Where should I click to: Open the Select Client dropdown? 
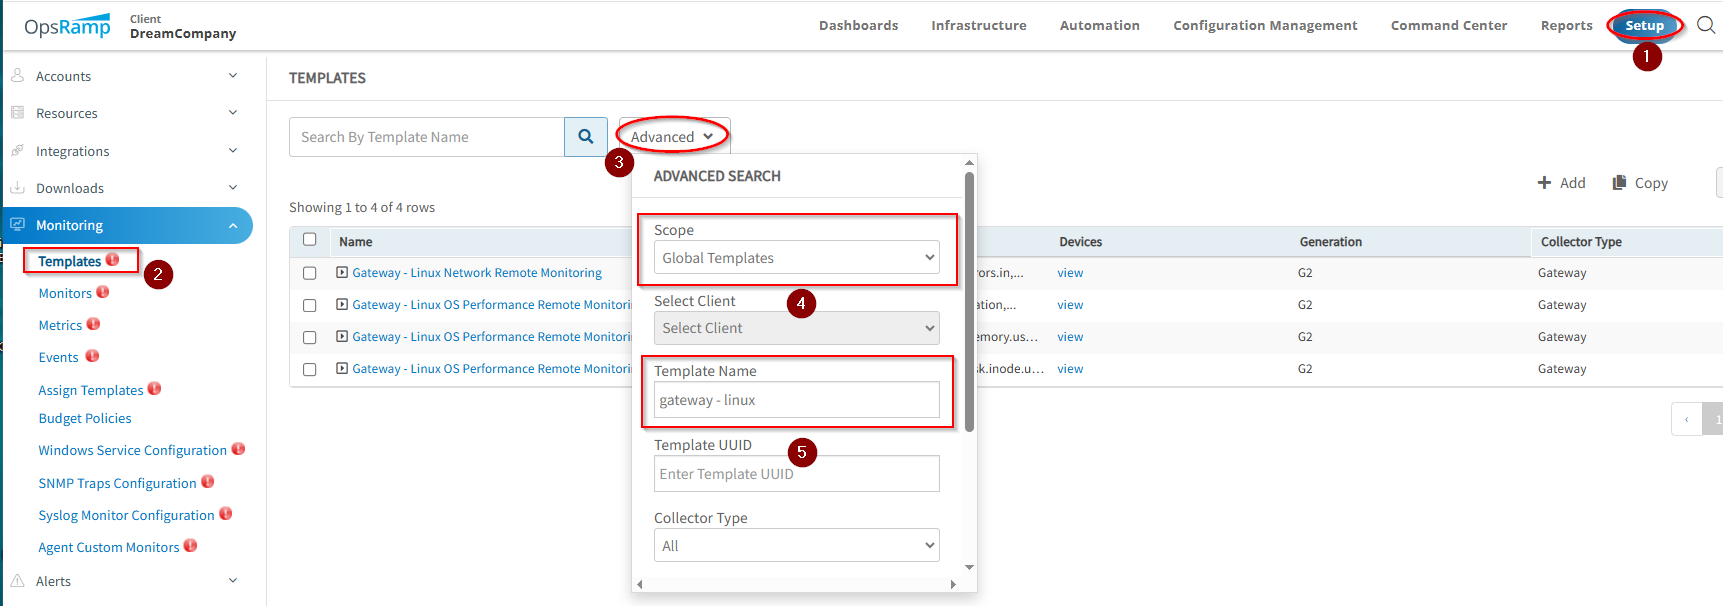click(796, 328)
